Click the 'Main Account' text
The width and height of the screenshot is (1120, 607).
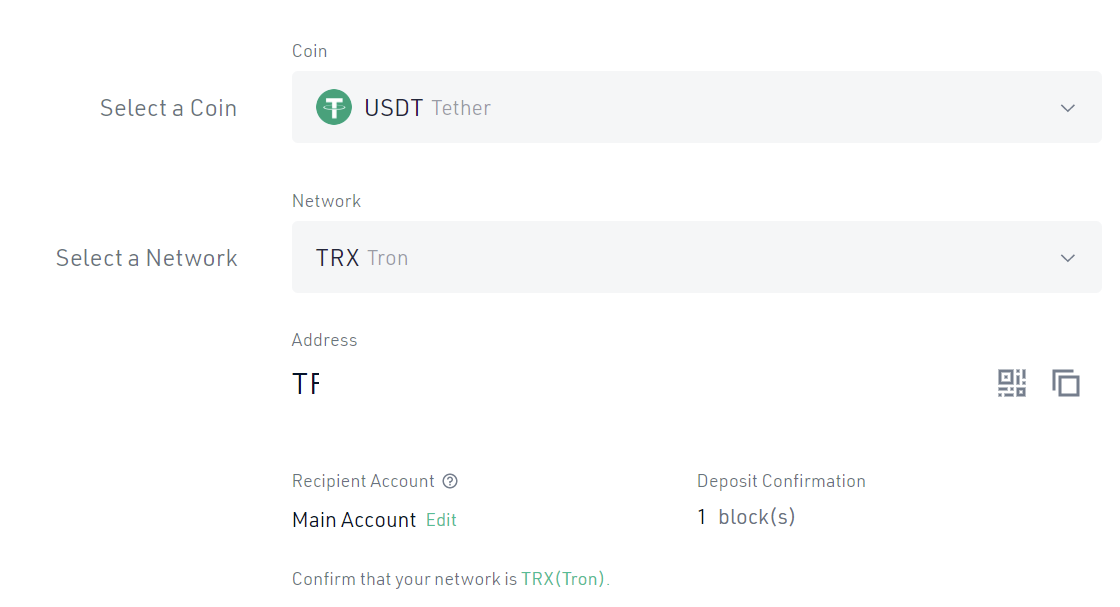354,520
